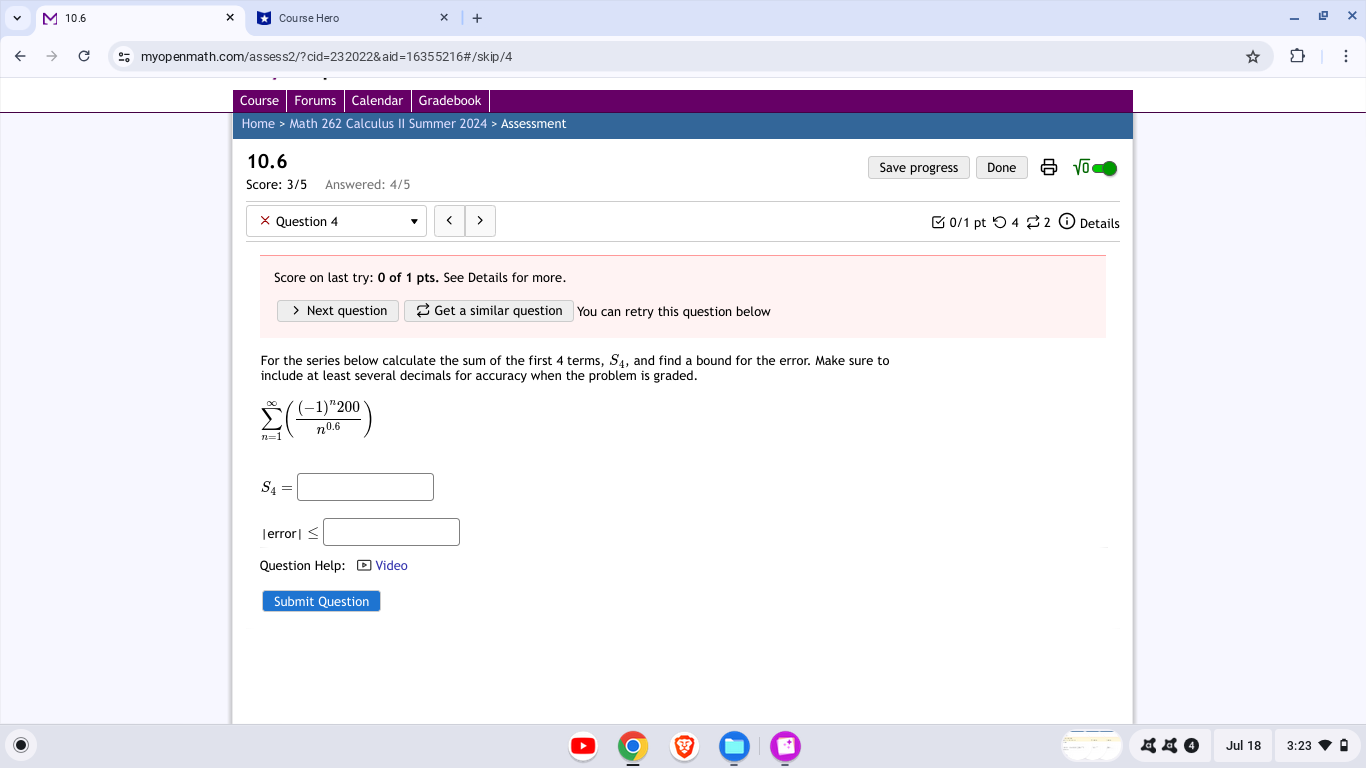The width and height of the screenshot is (1366, 768).
Task: Open the Course menu item
Action: coord(259,101)
